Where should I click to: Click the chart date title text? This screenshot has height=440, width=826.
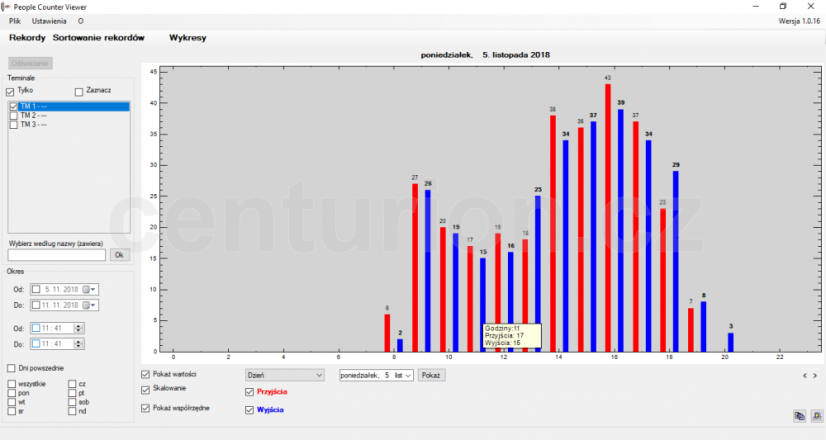coord(485,55)
